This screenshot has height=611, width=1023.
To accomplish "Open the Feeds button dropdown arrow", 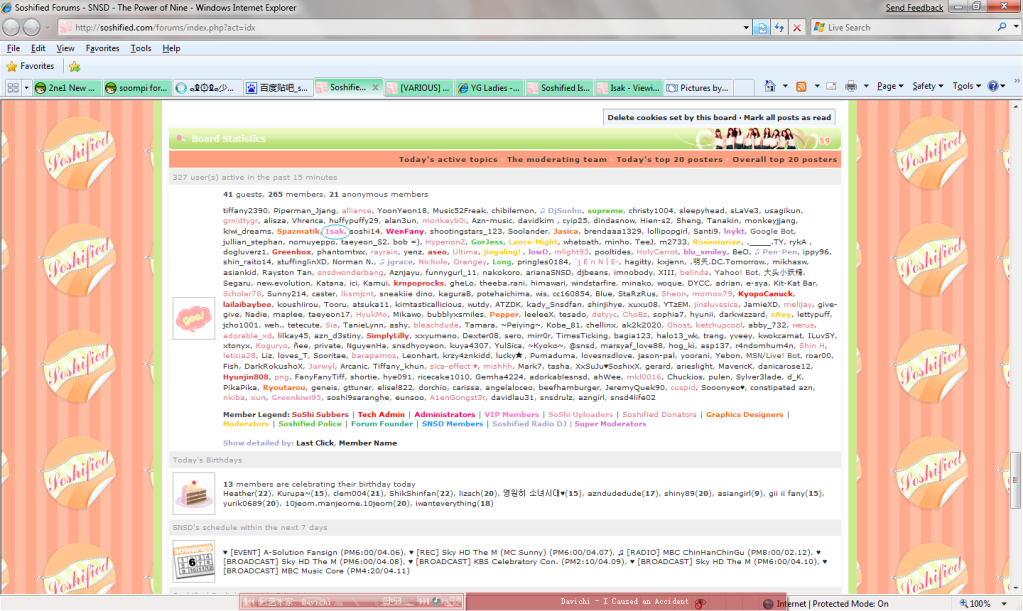I will [x=816, y=86].
